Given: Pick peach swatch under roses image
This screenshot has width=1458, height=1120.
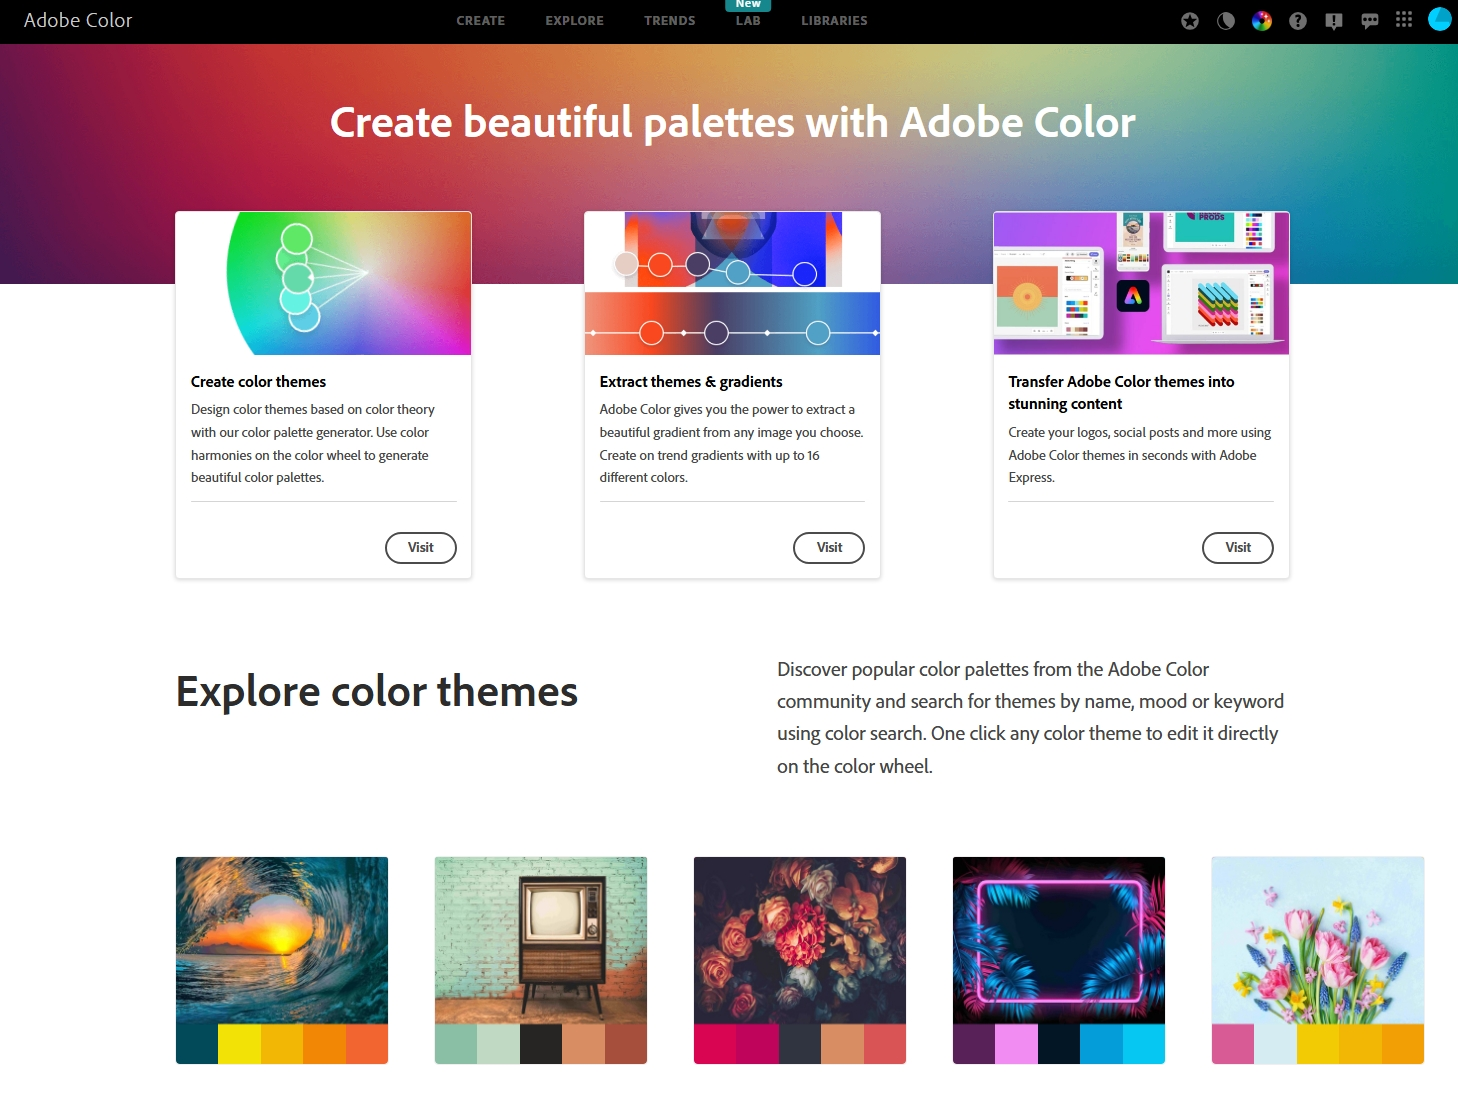Looking at the screenshot, I should [842, 1044].
